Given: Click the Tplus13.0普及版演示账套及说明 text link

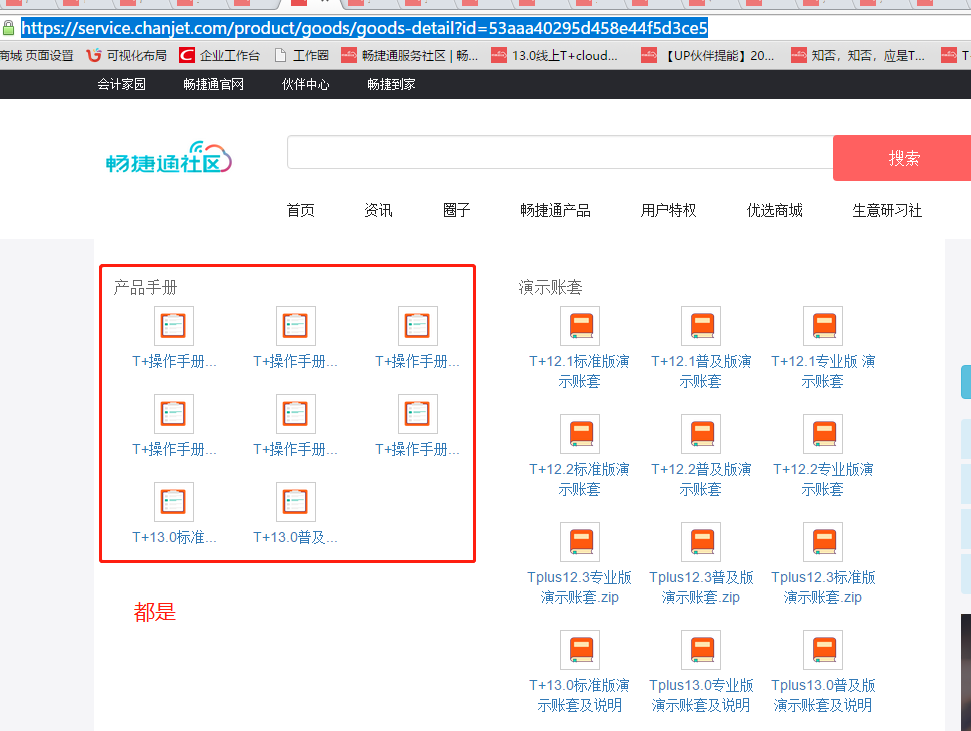Looking at the screenshot, I should tap(823, 695).
